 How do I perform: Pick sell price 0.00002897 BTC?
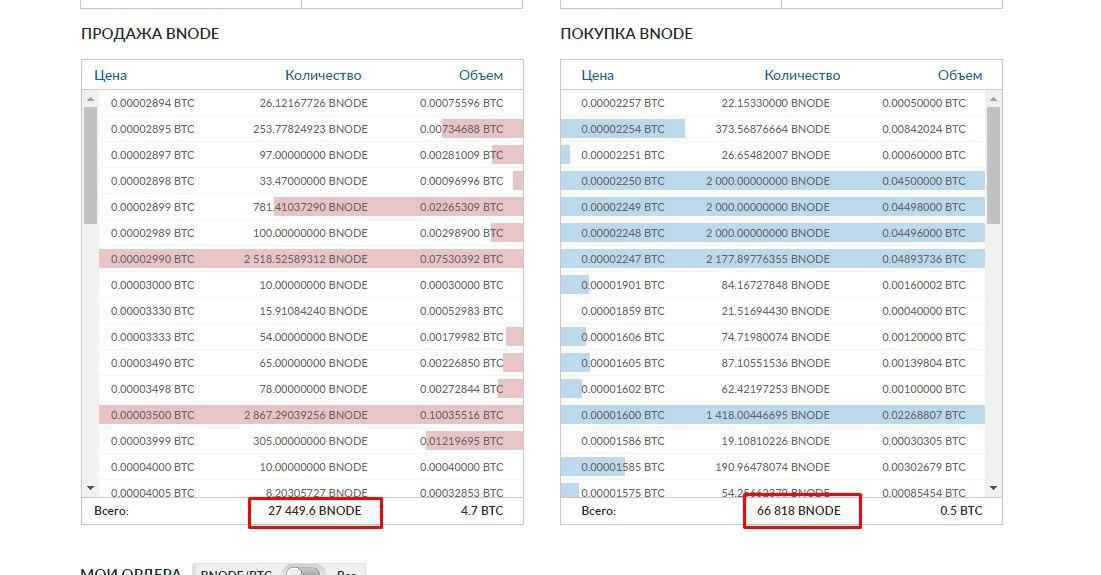pyautogui.click(x=152, y=155)
